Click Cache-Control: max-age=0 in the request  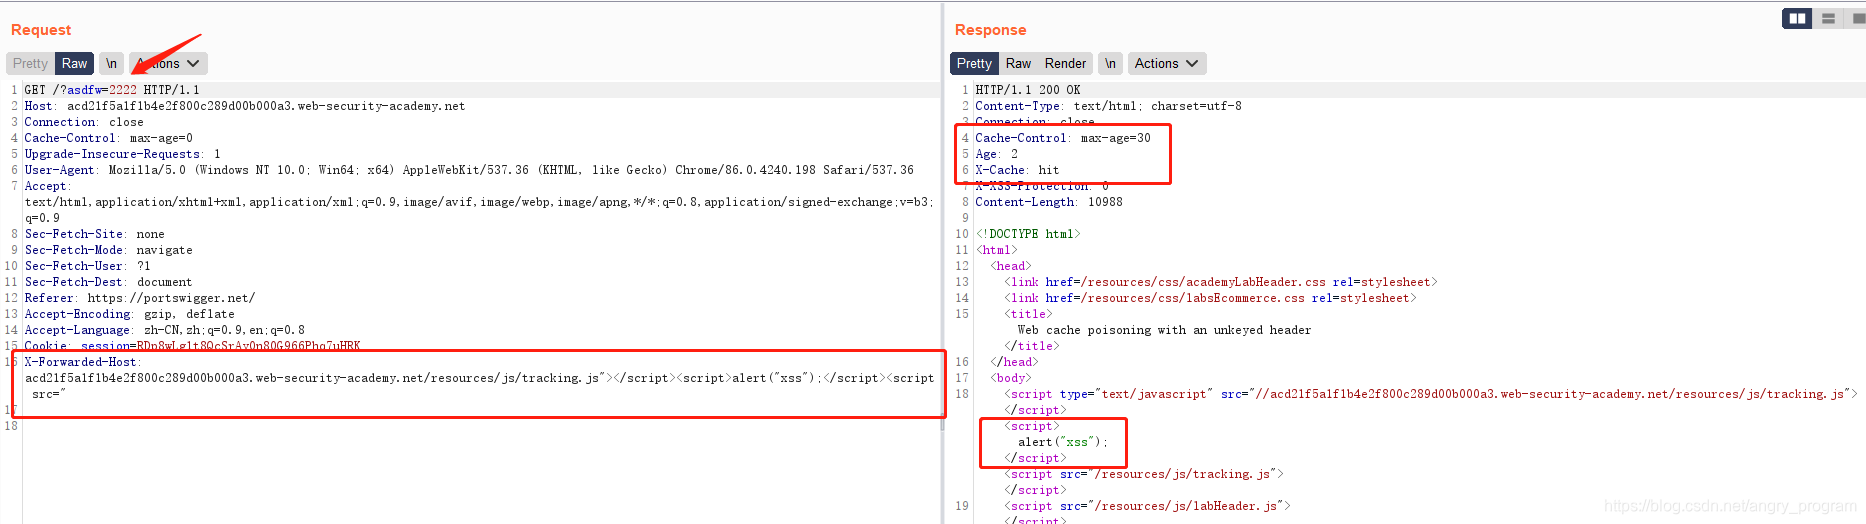point(109,138)
